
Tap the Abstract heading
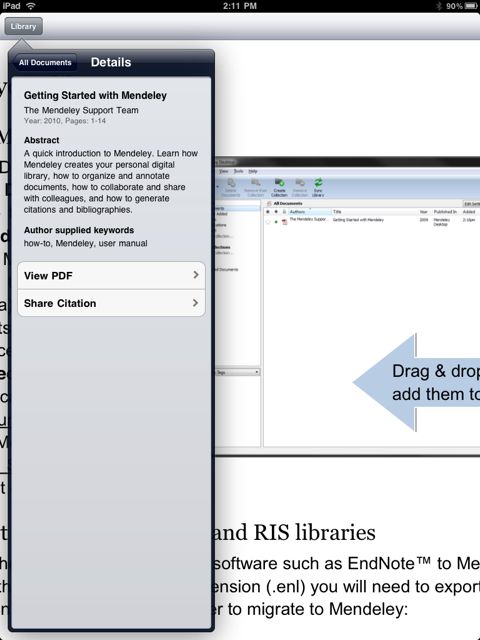tap(42, 140)
